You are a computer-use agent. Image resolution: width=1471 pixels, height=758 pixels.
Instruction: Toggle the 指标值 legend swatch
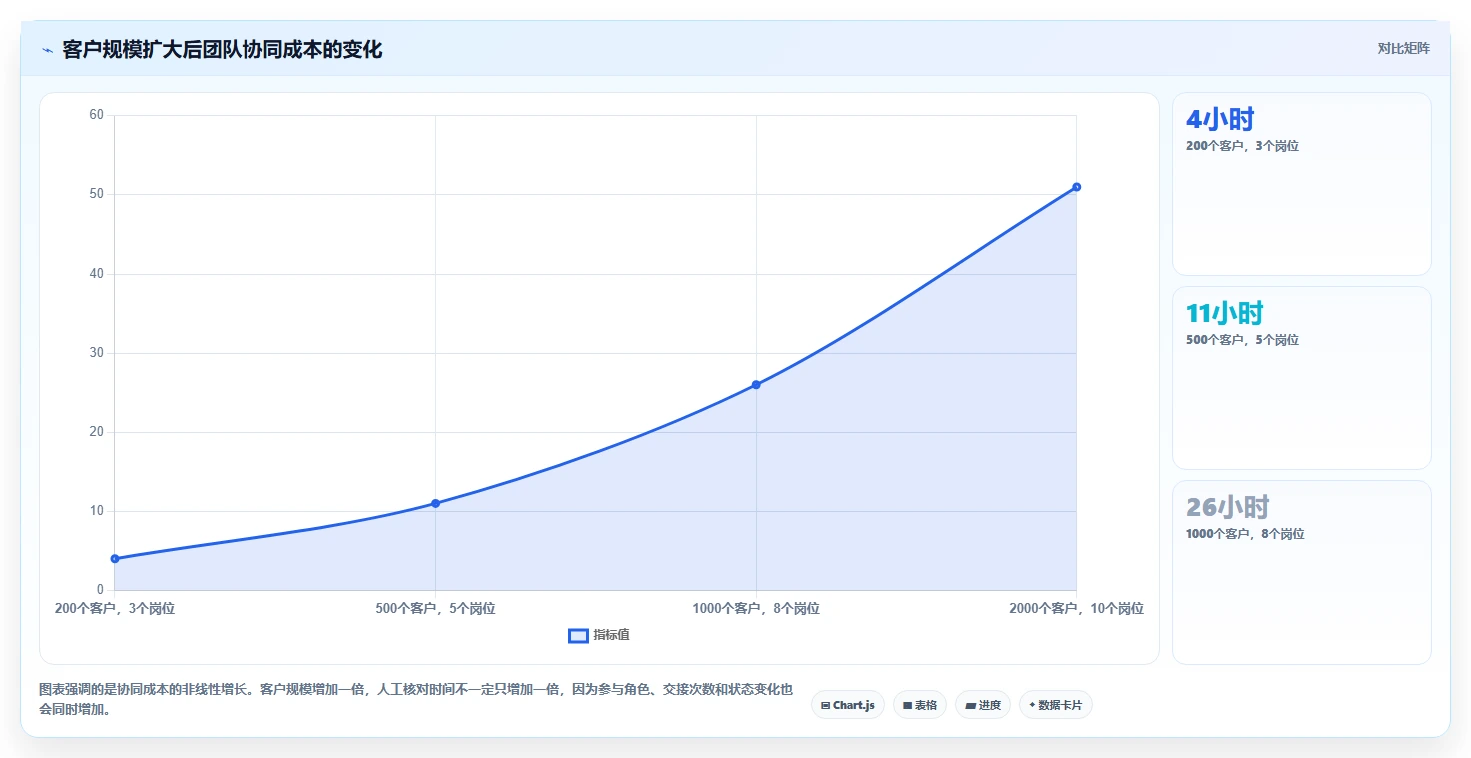[x=578, y=635]
